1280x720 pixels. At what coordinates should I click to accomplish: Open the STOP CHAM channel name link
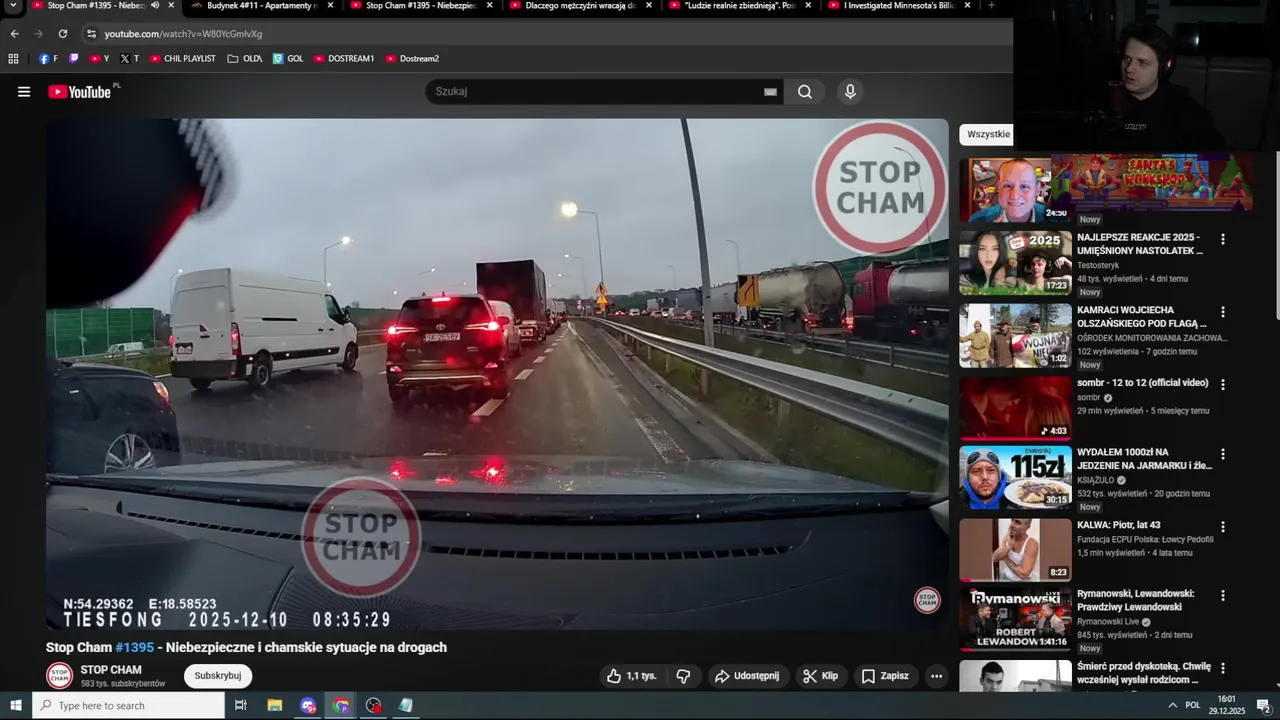[x=111, y=670]
